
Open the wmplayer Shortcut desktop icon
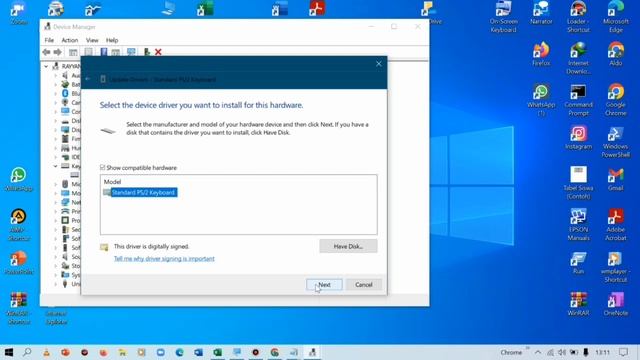click(x=616, y=267)
